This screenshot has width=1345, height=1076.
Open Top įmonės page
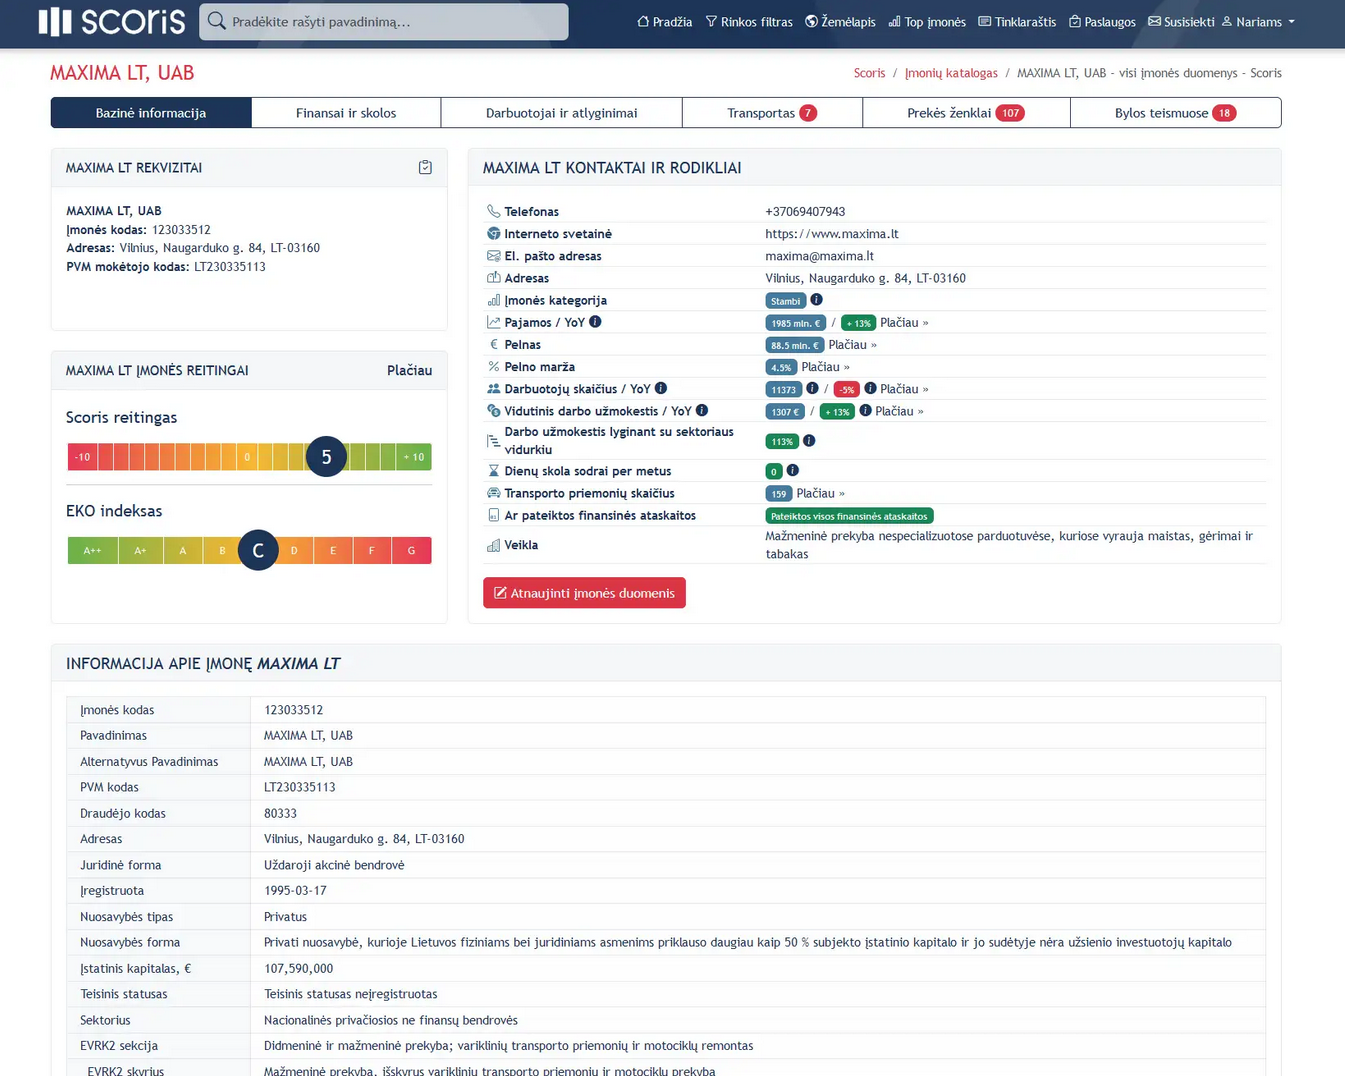click(x=927, y=21)
